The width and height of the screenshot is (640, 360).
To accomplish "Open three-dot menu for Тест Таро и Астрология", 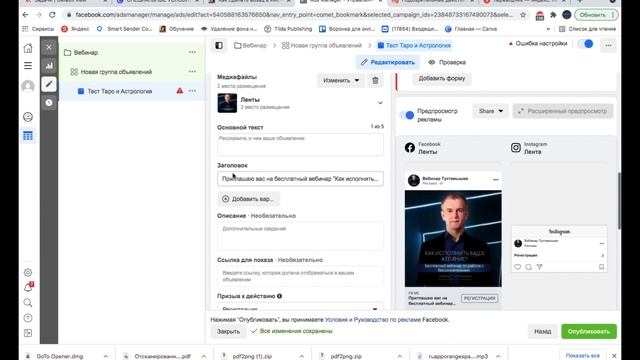I will pos(192,91).
